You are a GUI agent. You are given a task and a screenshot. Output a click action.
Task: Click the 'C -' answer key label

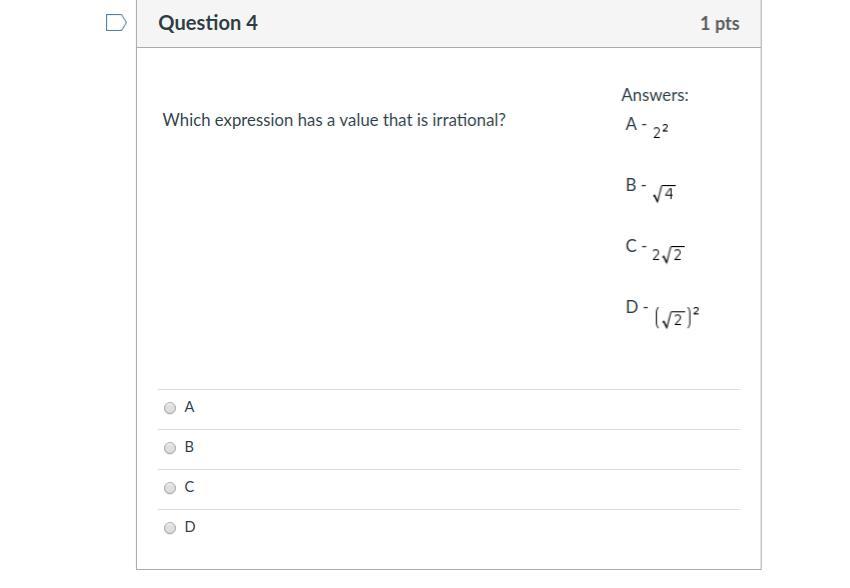coord(636,246)
